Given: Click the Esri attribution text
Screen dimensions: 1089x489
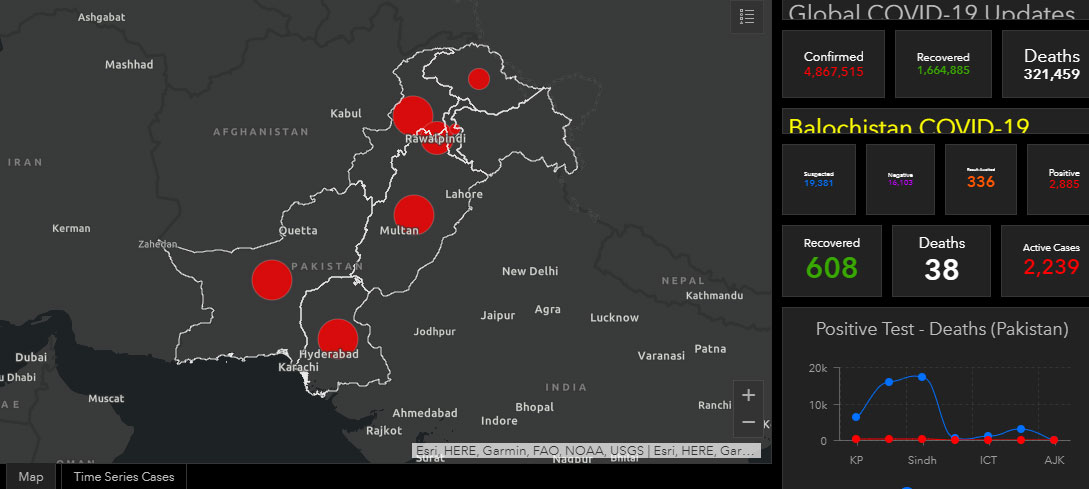Looking at the screenshot, I should [586, 451].
